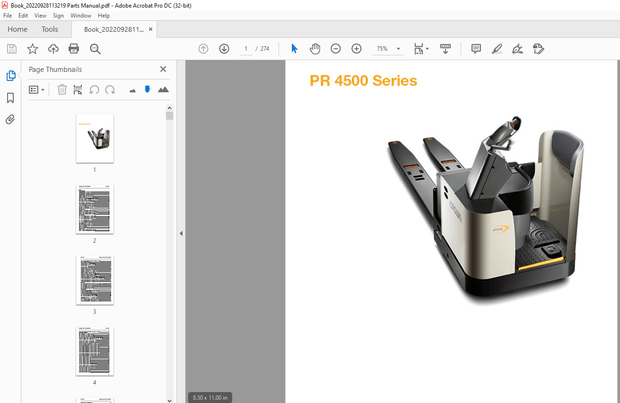
Task: Collapse the navigation pane with divider arrow
Action: click(180, 233)
